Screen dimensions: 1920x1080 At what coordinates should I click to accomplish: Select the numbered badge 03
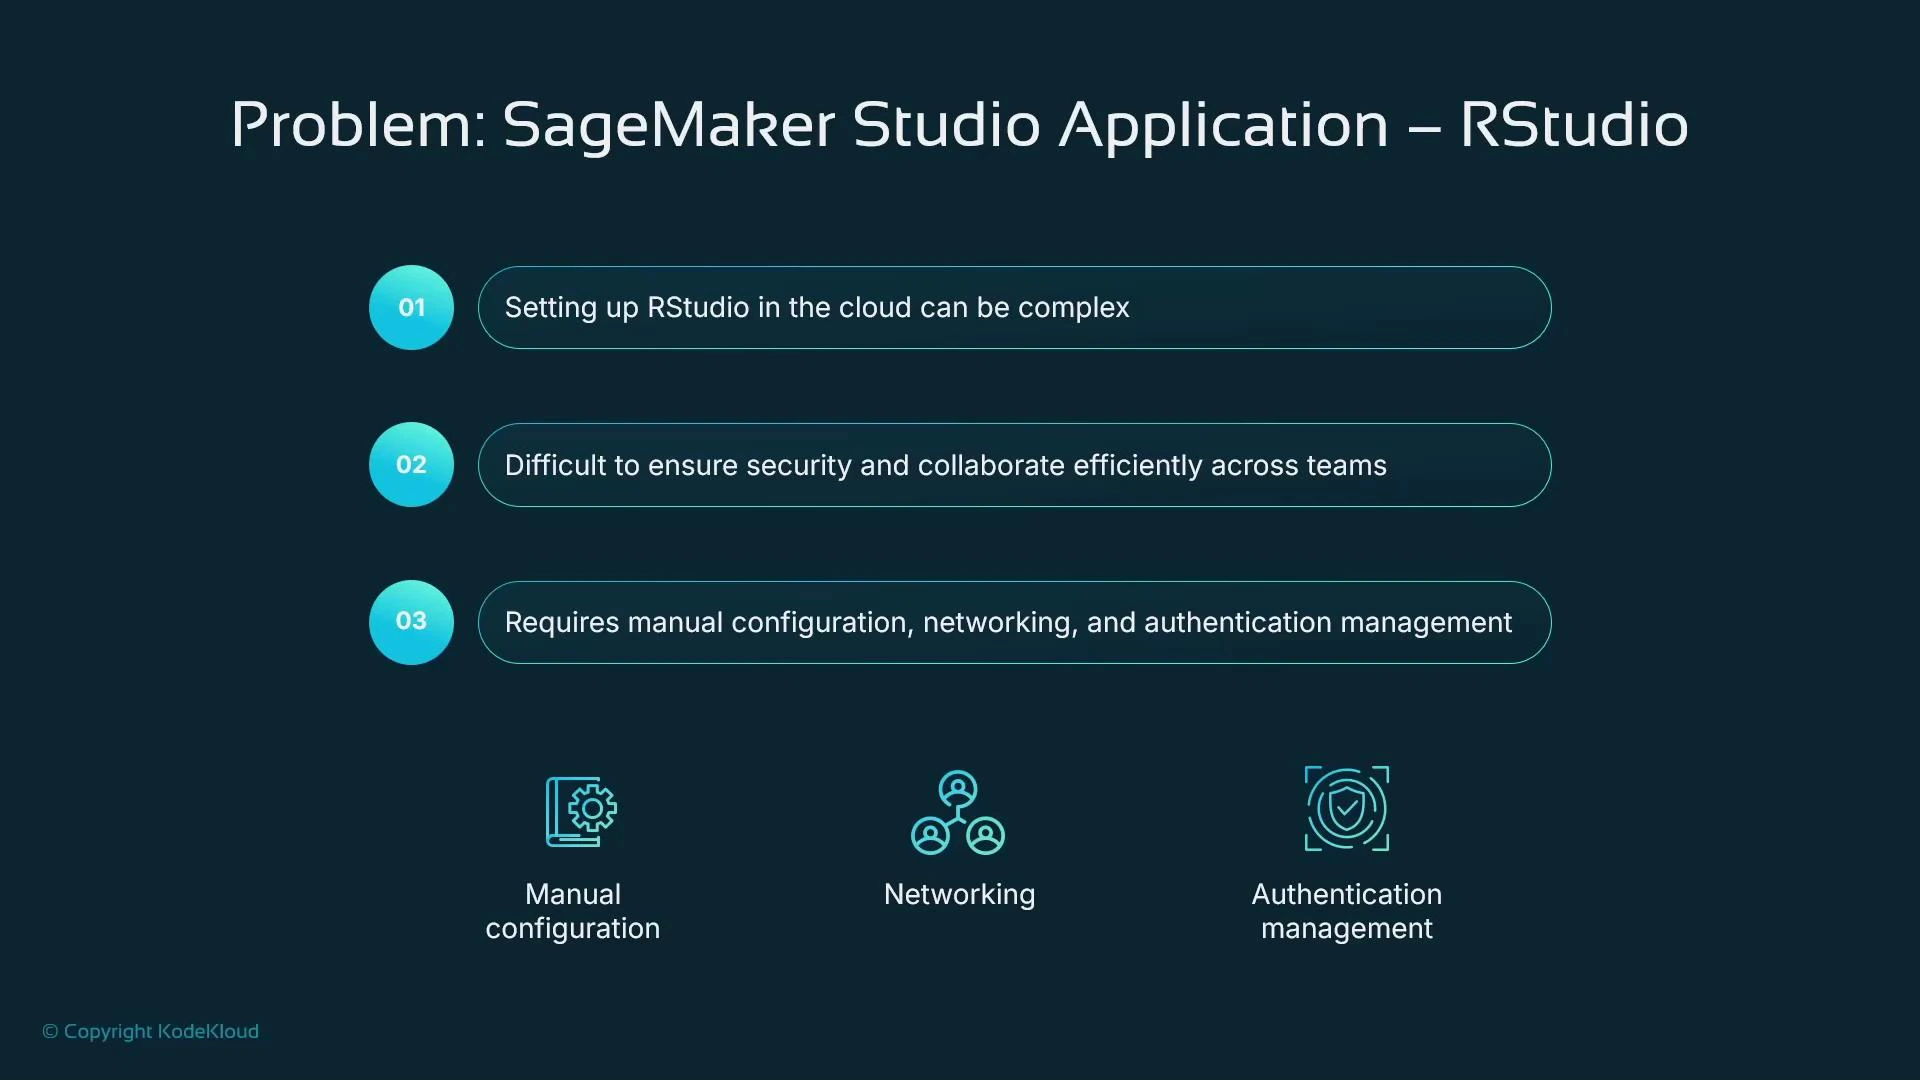[411, 621]
